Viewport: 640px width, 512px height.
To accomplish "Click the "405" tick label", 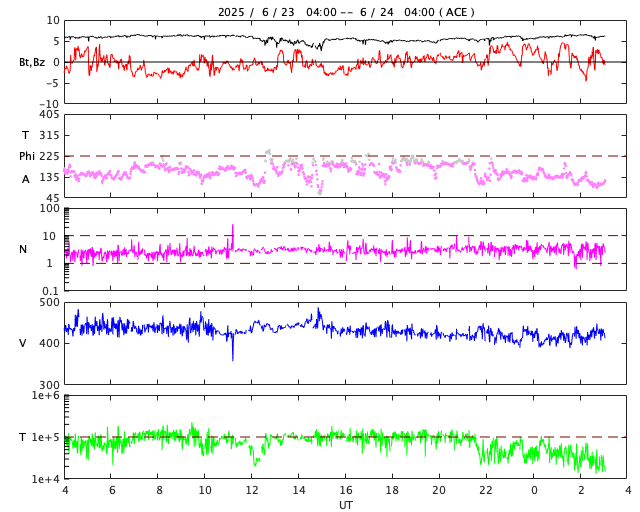I will coord(49,114).
